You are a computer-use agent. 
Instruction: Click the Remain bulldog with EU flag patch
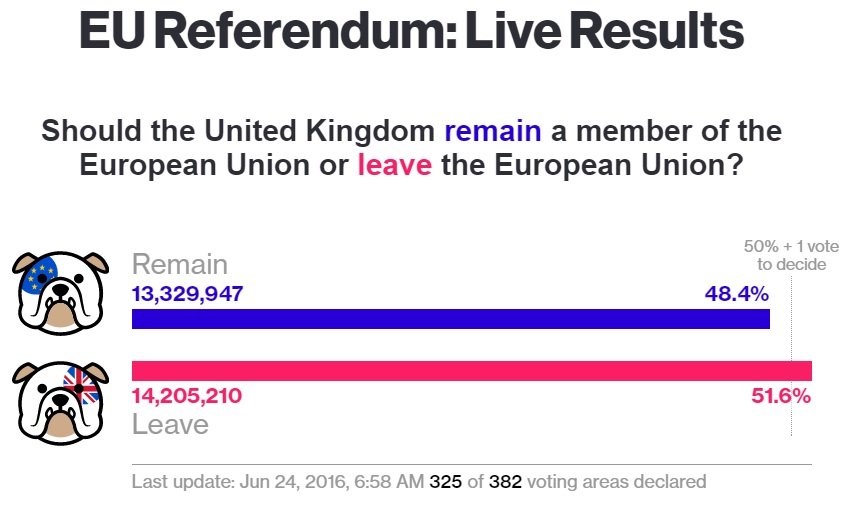click(60, 292)
